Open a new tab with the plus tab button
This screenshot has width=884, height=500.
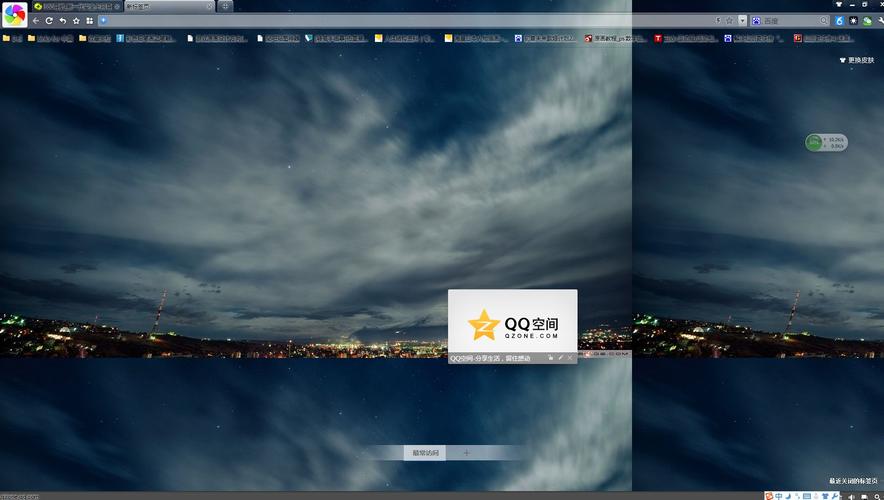225,6
